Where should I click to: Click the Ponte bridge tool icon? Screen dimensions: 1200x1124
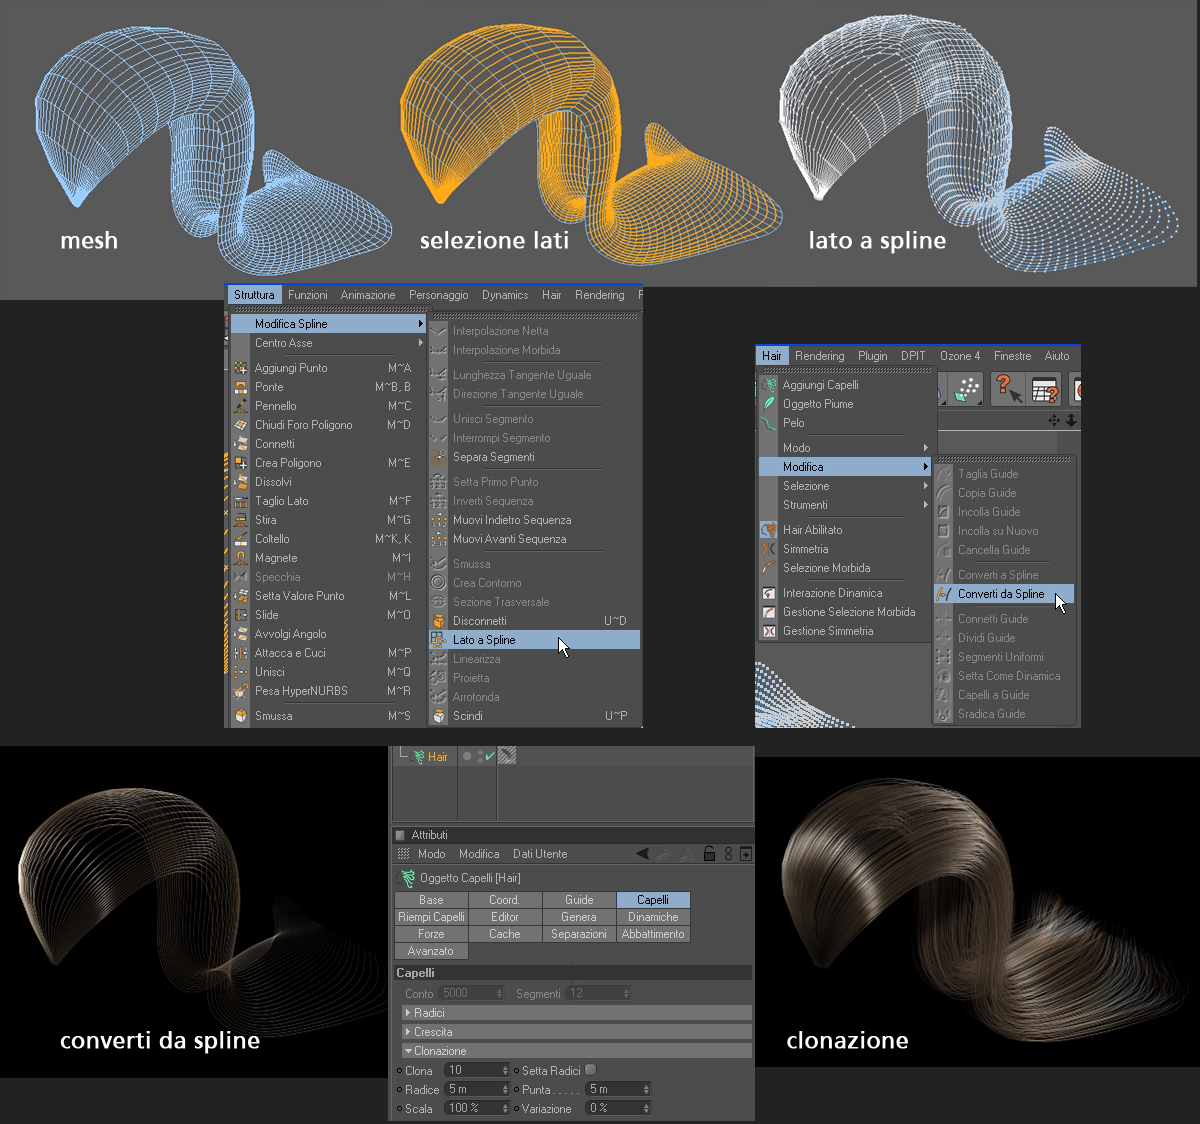(x=241, y=387)
